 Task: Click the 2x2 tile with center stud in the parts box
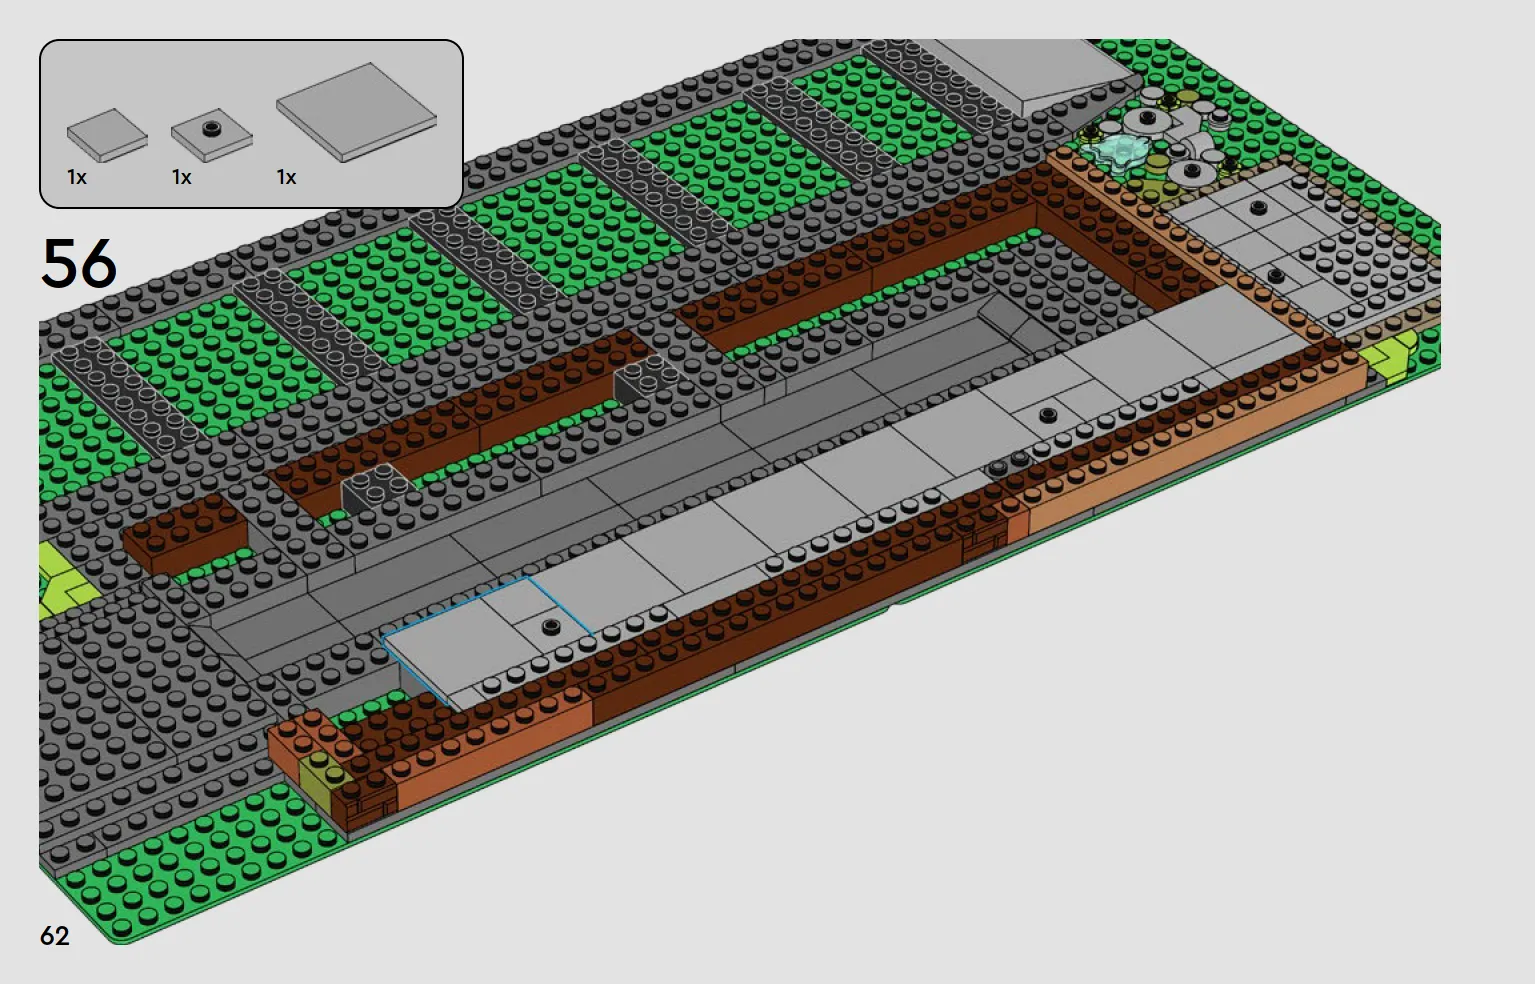point(211,136)
